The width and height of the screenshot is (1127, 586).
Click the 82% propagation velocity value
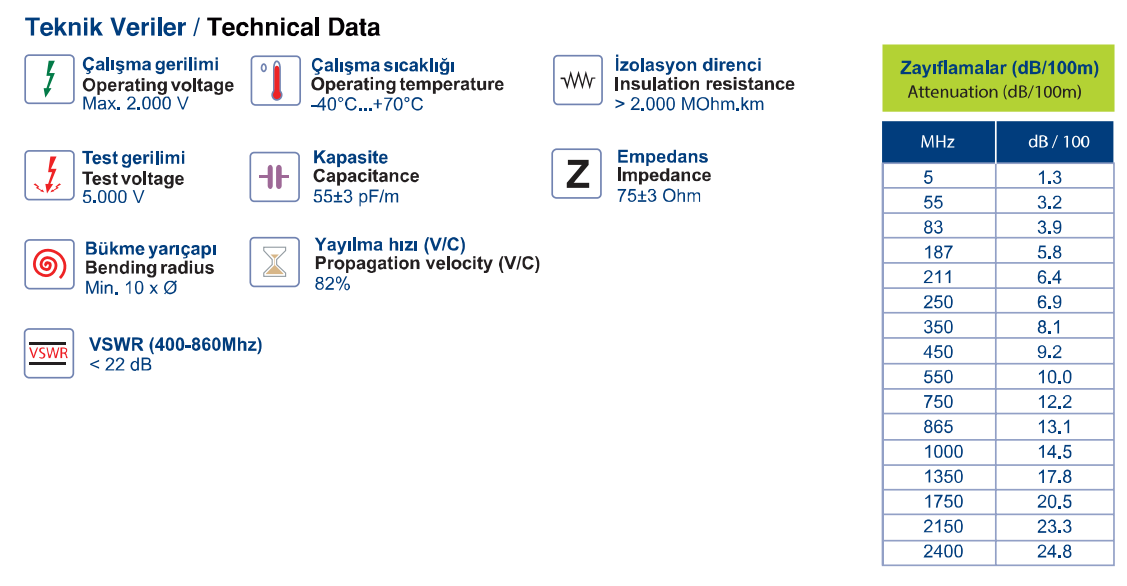pyautogui.click(x=332, y=284)
